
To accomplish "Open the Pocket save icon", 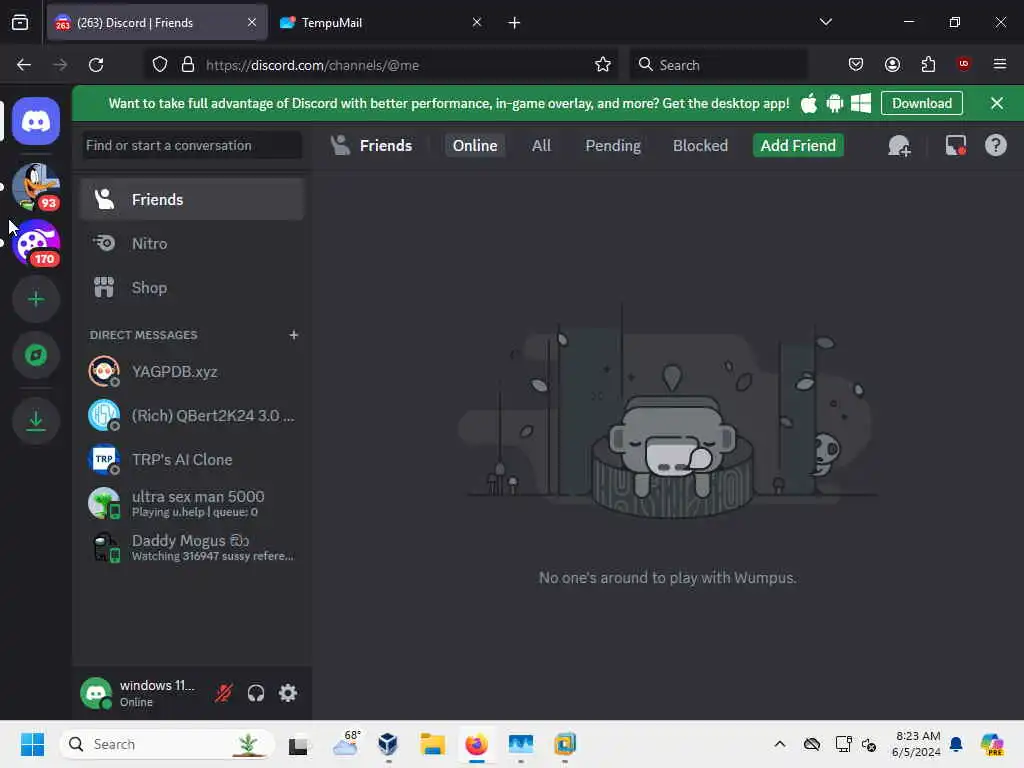I will (x=856, y=65).
